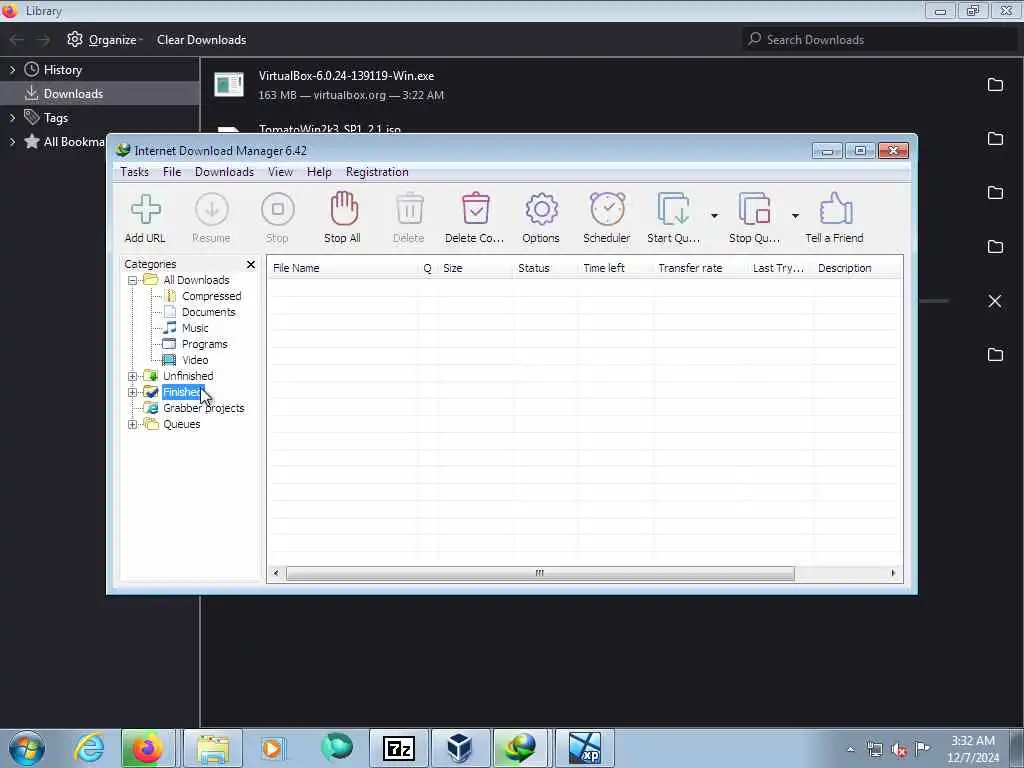Screen dimensions: 1024x768
Task: Select Grabber projects in the tree
Action: tap(204, 408)
